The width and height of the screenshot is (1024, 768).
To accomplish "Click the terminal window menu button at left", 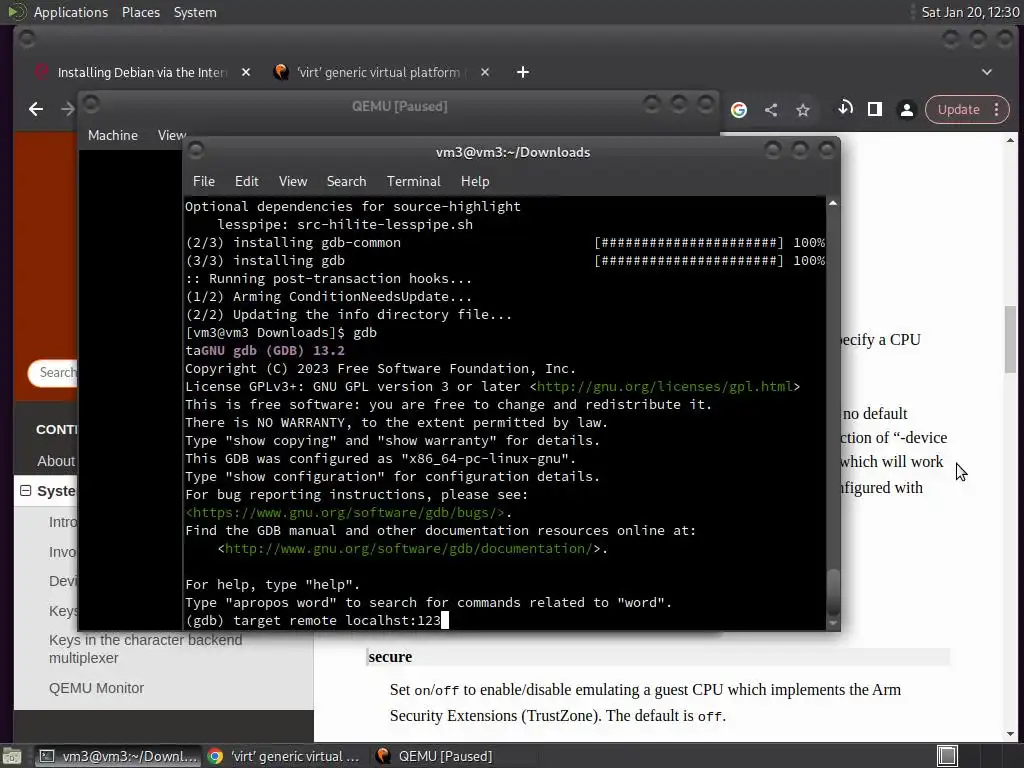I will coord(196,151).
